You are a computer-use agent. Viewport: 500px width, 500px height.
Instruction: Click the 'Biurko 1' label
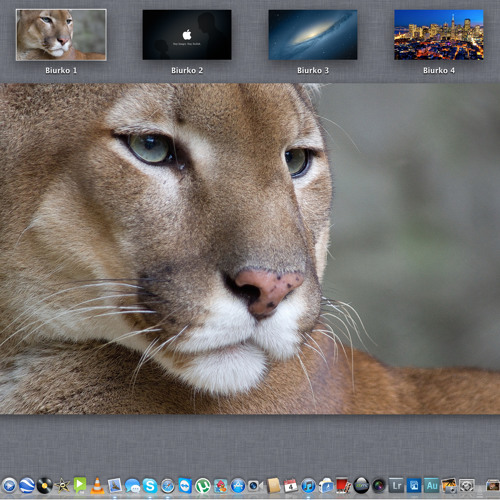point(61,70)
